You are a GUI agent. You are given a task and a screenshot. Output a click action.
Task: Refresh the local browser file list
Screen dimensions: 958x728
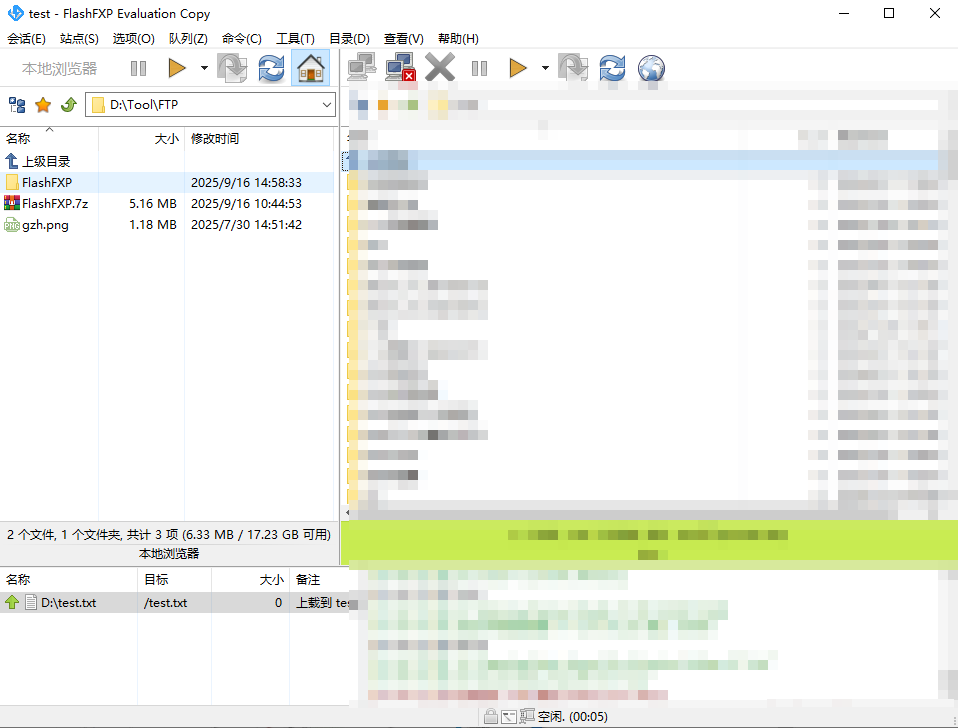tap(271, 68)
